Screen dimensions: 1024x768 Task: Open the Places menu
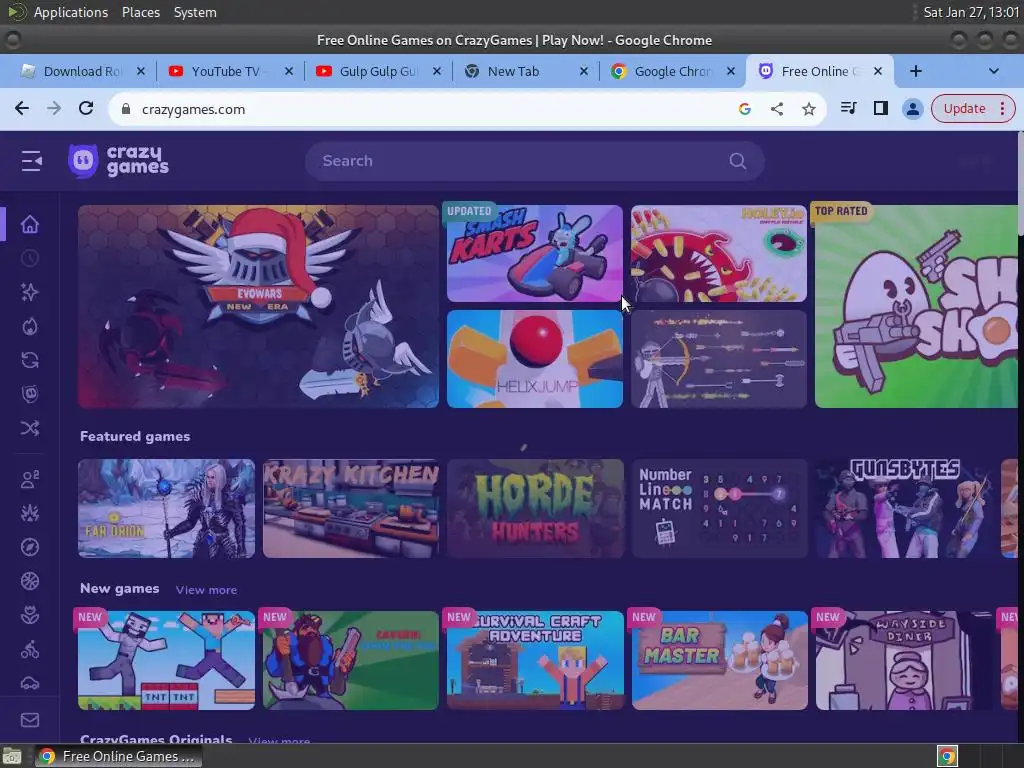(x=140, y=12)
